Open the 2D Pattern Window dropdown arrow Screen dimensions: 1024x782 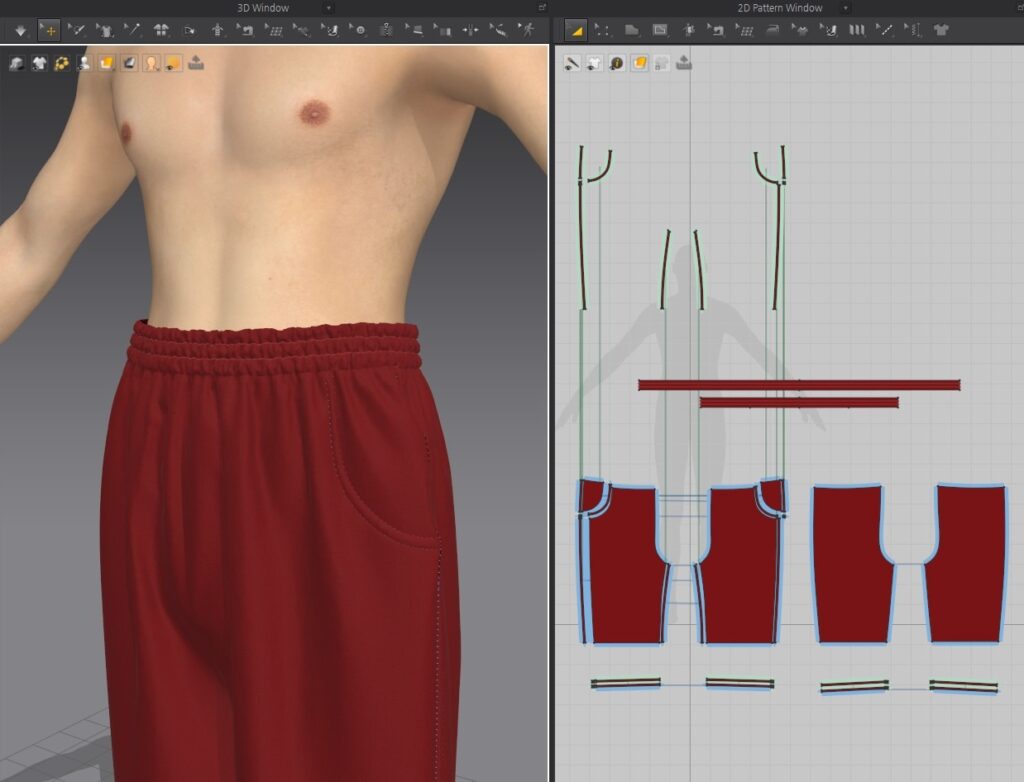[x=846, y=7]
